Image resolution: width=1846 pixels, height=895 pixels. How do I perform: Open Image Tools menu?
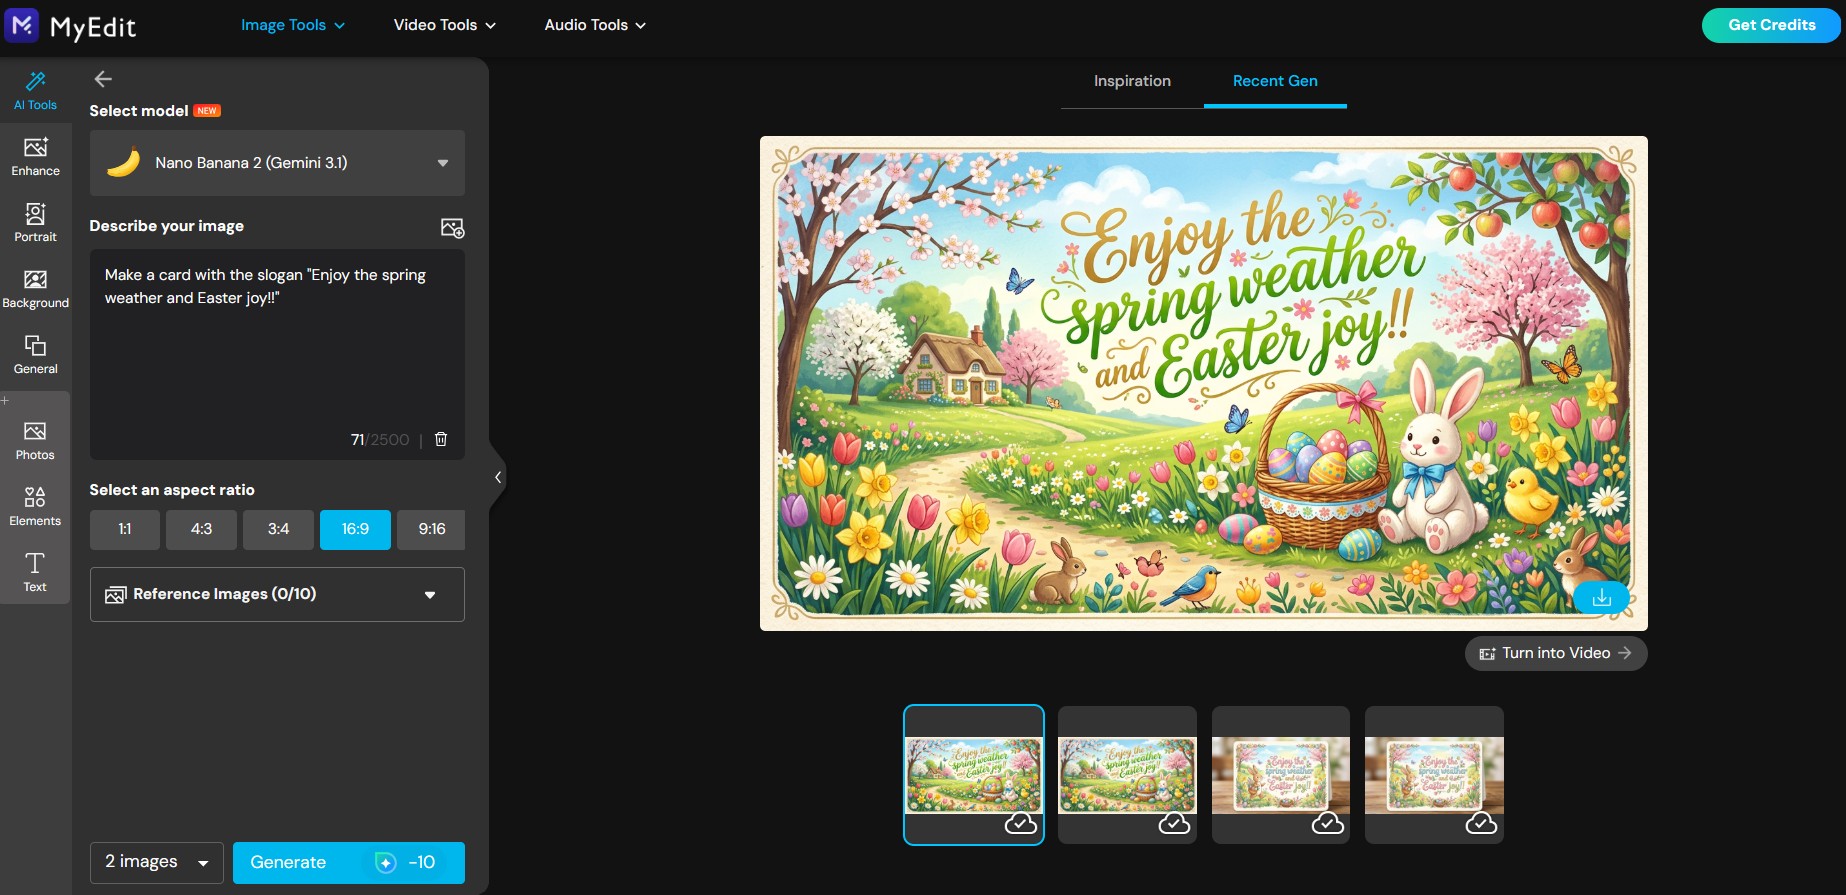293,25
